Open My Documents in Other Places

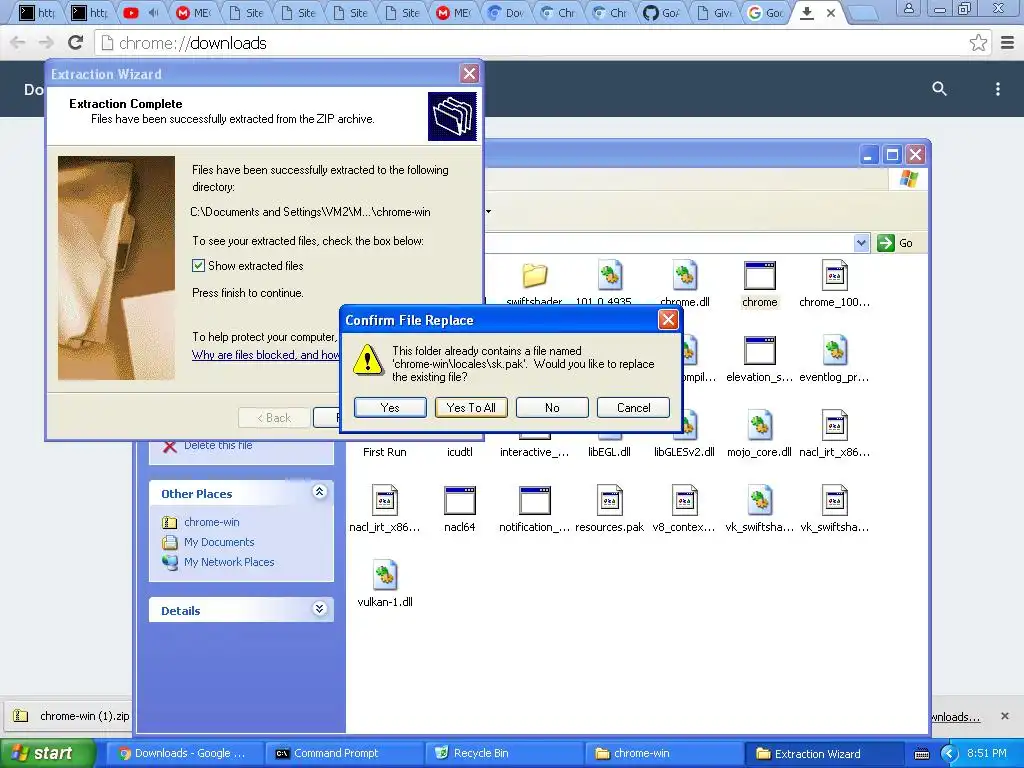tap(219, 542)
